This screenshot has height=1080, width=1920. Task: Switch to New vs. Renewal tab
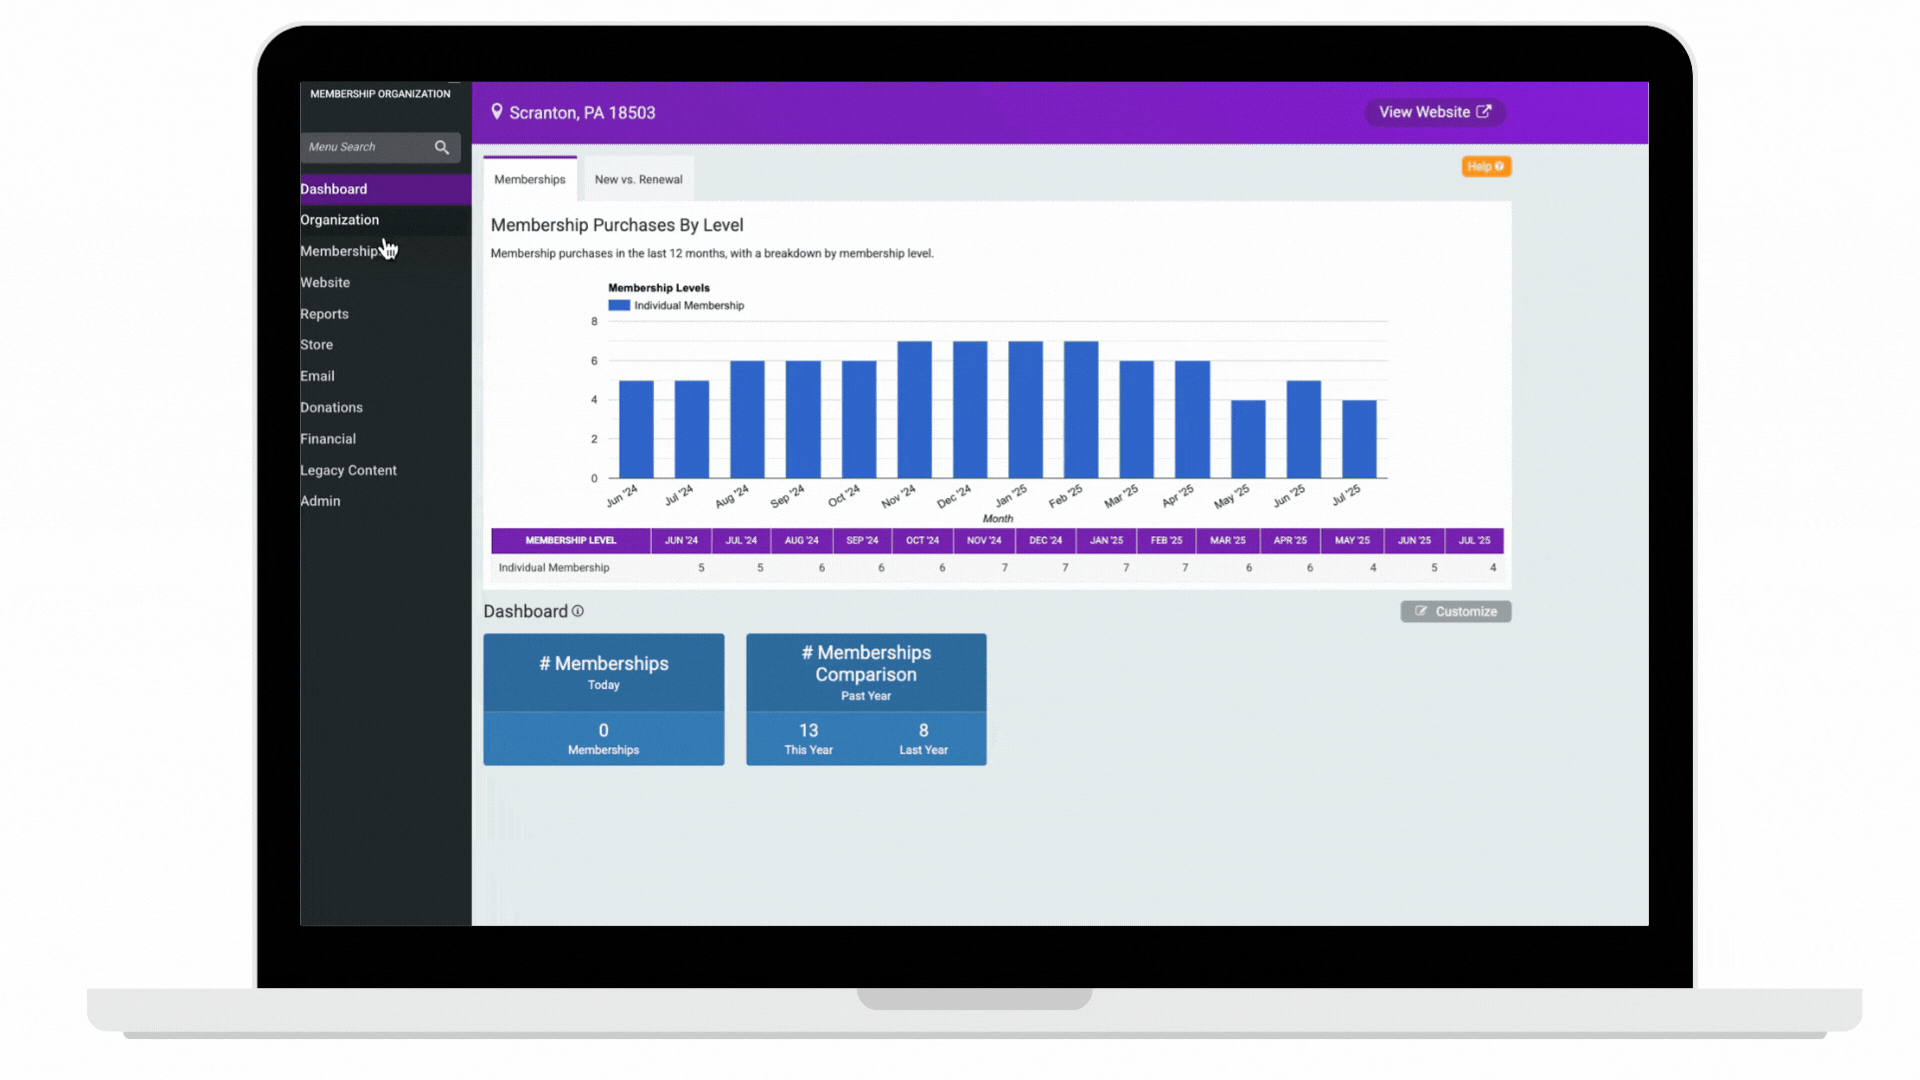pos(638,180)
